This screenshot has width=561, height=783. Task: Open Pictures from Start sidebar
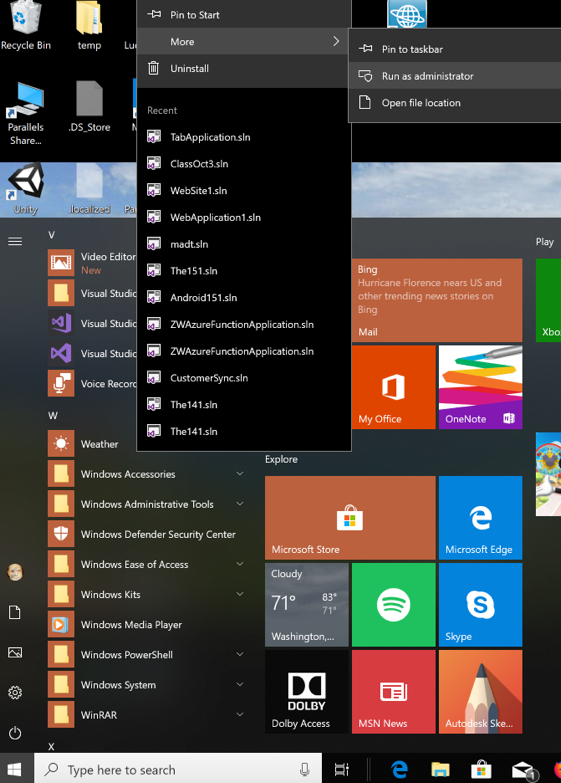click(x=15, y=652)
